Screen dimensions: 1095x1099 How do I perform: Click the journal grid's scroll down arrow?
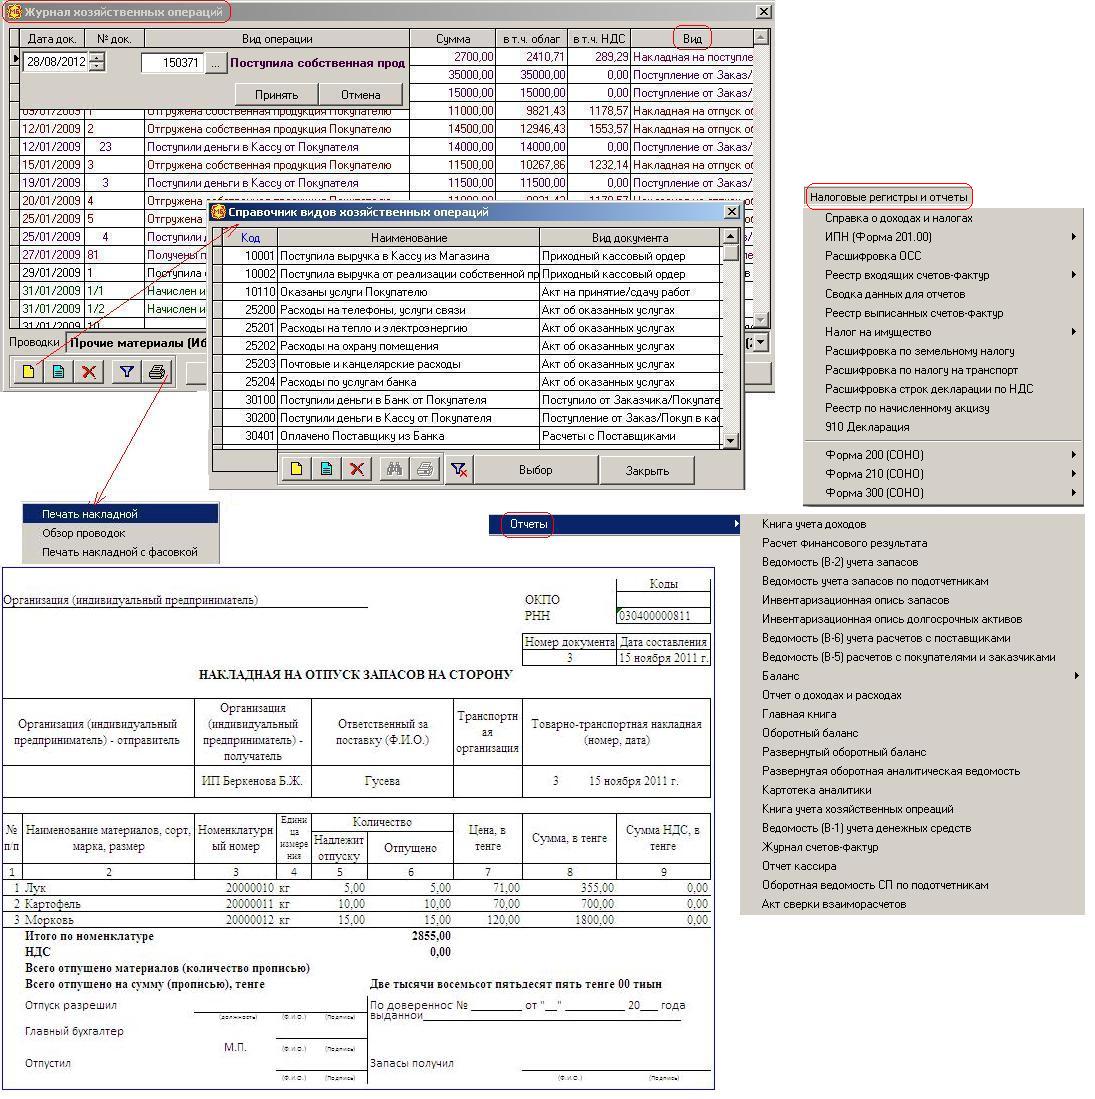[x=761, y=320]
